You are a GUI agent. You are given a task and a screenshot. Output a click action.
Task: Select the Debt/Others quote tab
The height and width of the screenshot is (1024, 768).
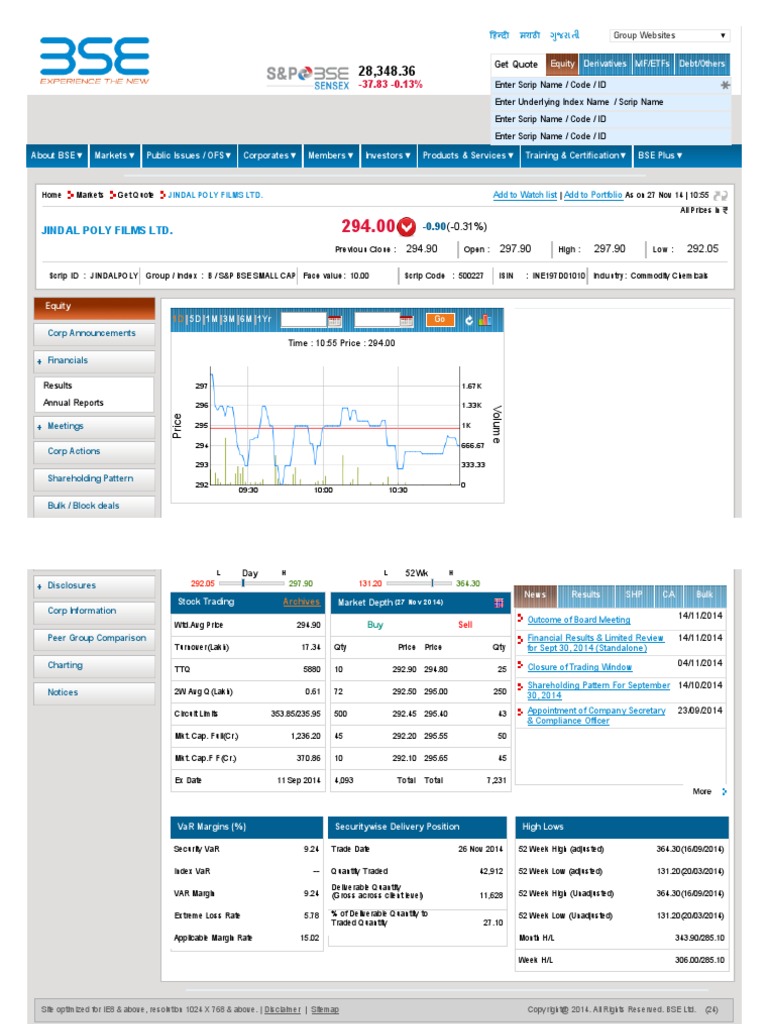(x=702, y=64)
